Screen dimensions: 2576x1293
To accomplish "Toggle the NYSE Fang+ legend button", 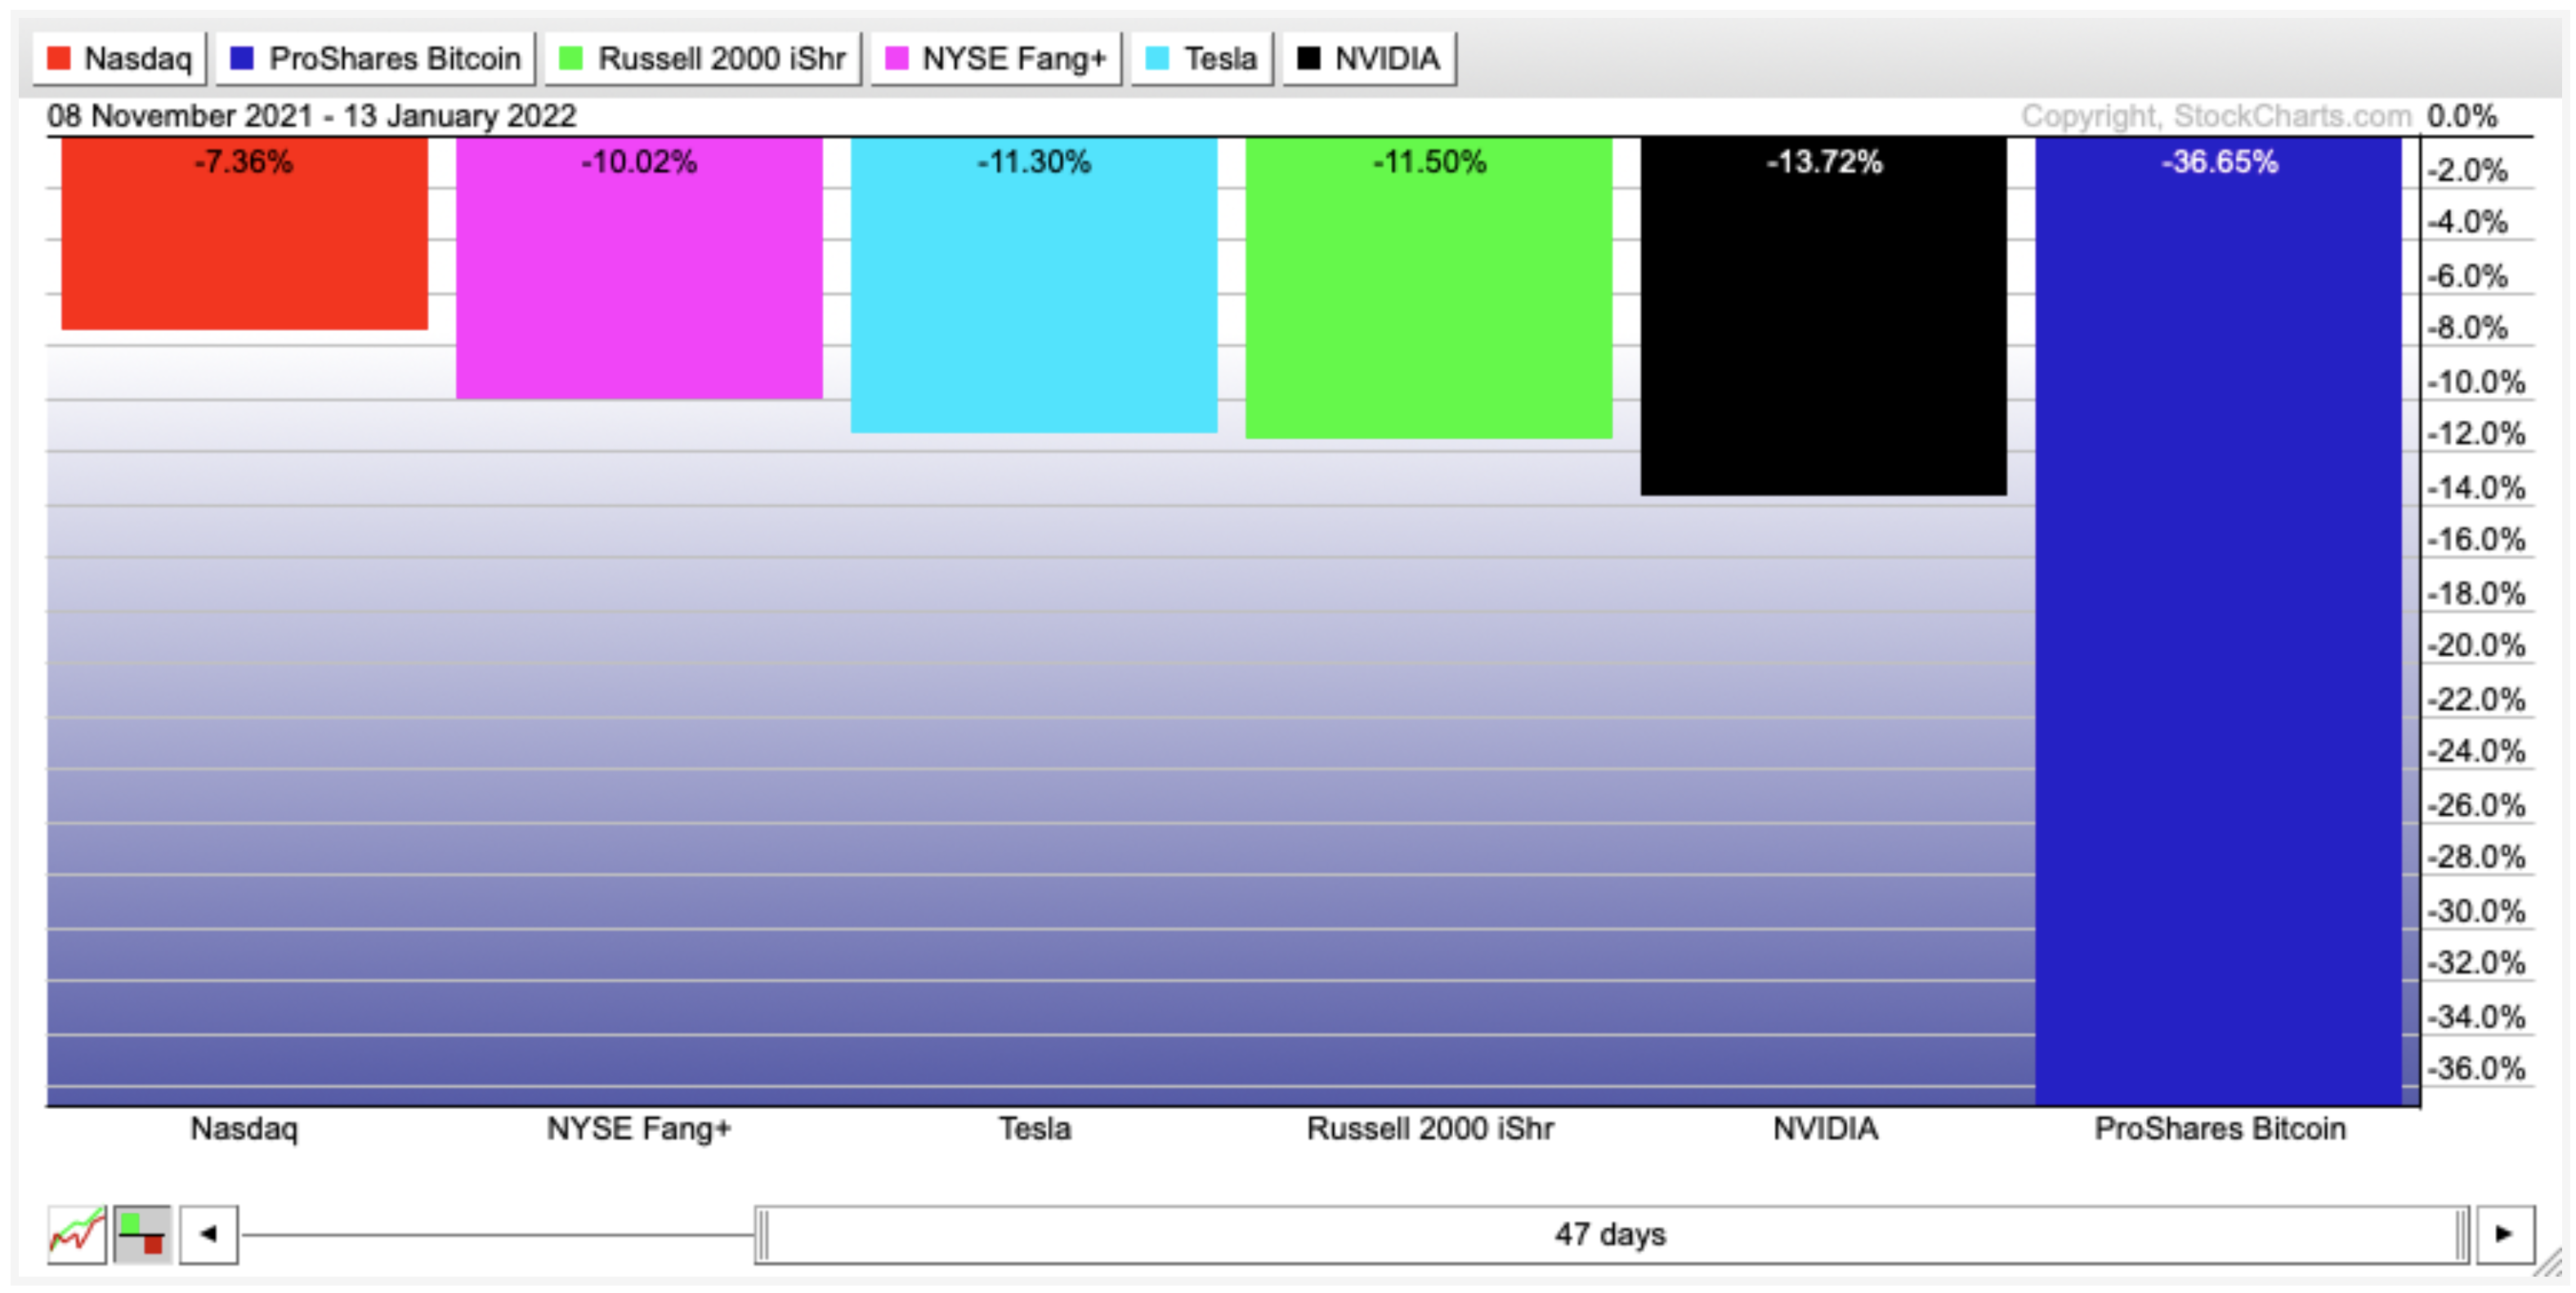I will [x=996, y=59].
